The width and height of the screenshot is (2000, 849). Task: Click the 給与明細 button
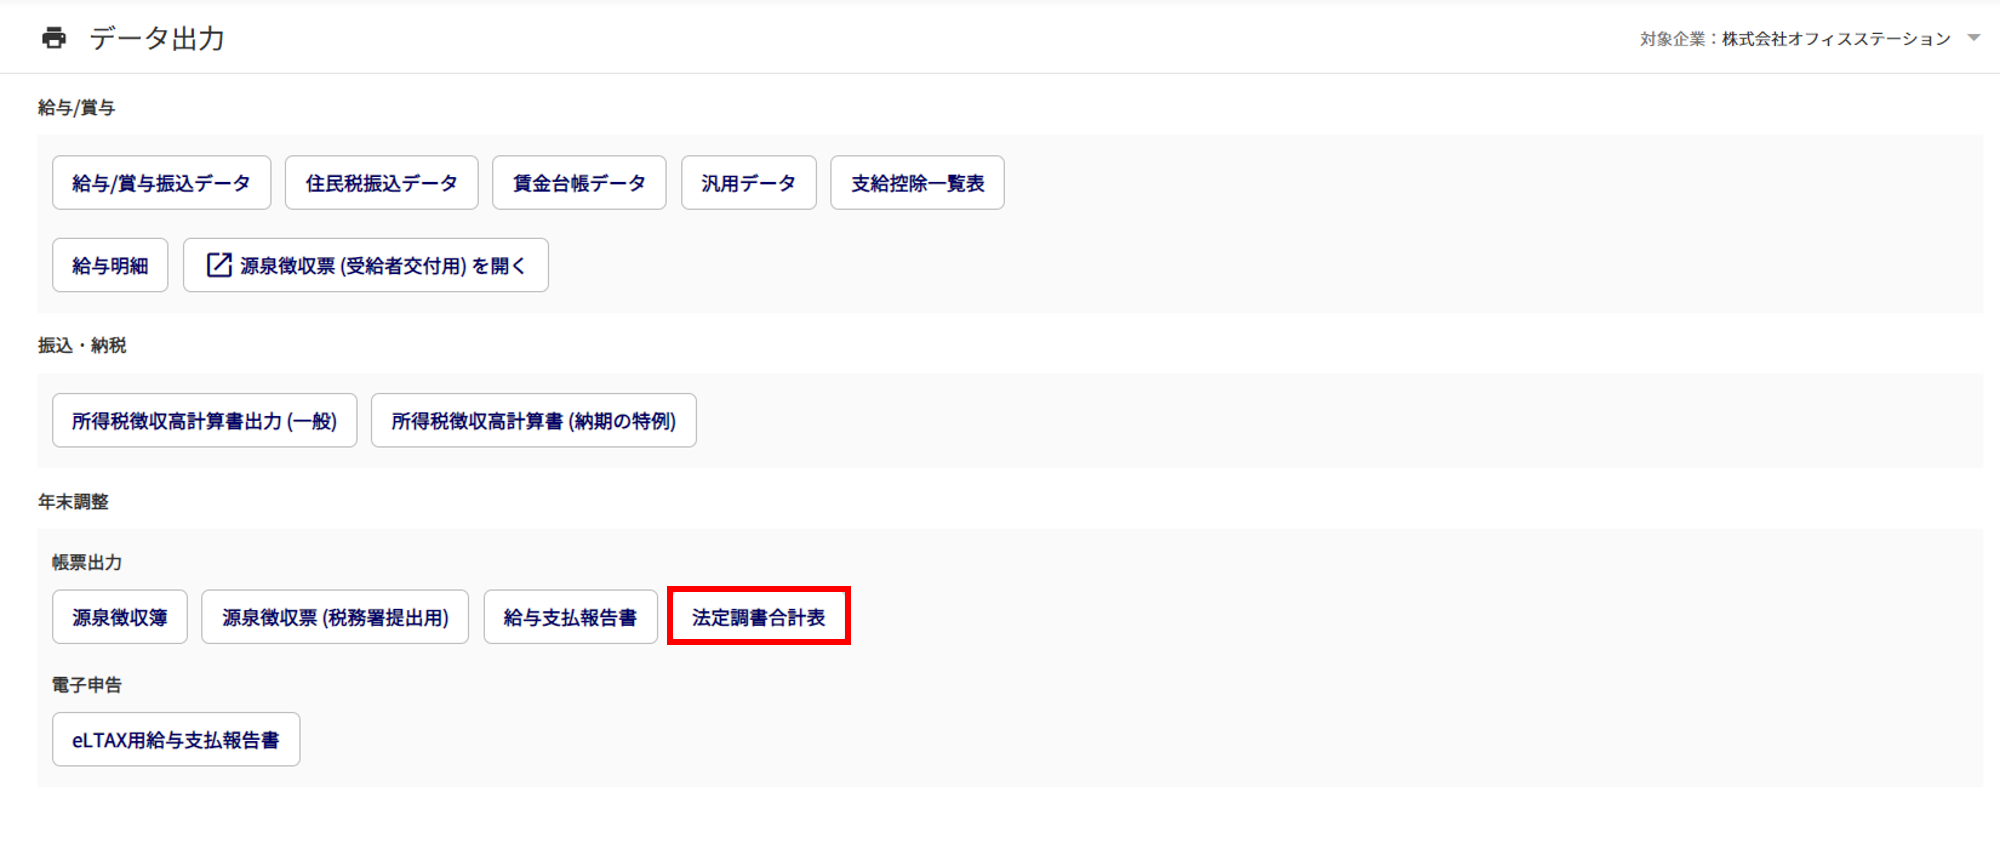click(x=110, y=265)
